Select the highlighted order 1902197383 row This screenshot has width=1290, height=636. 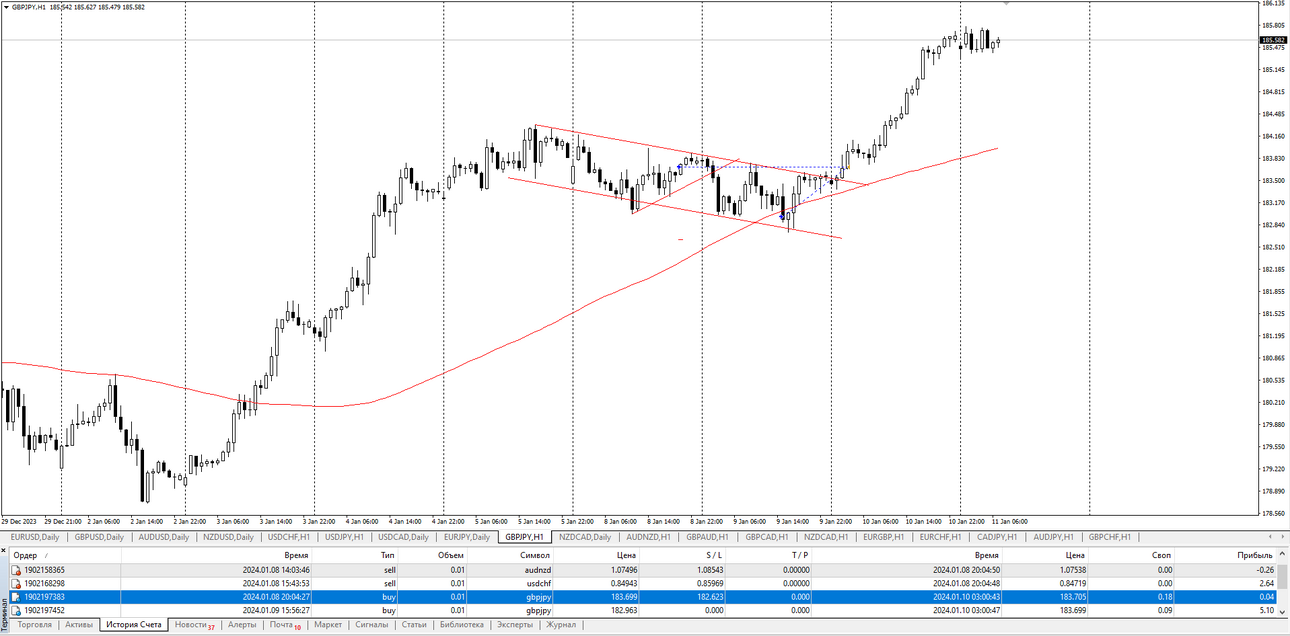tap(643, 597)
